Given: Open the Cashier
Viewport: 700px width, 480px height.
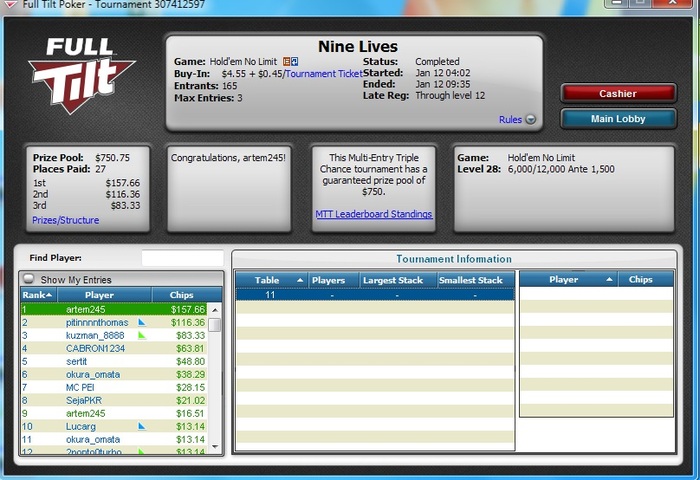Looking at the screenshot, I should pos(618,93).
